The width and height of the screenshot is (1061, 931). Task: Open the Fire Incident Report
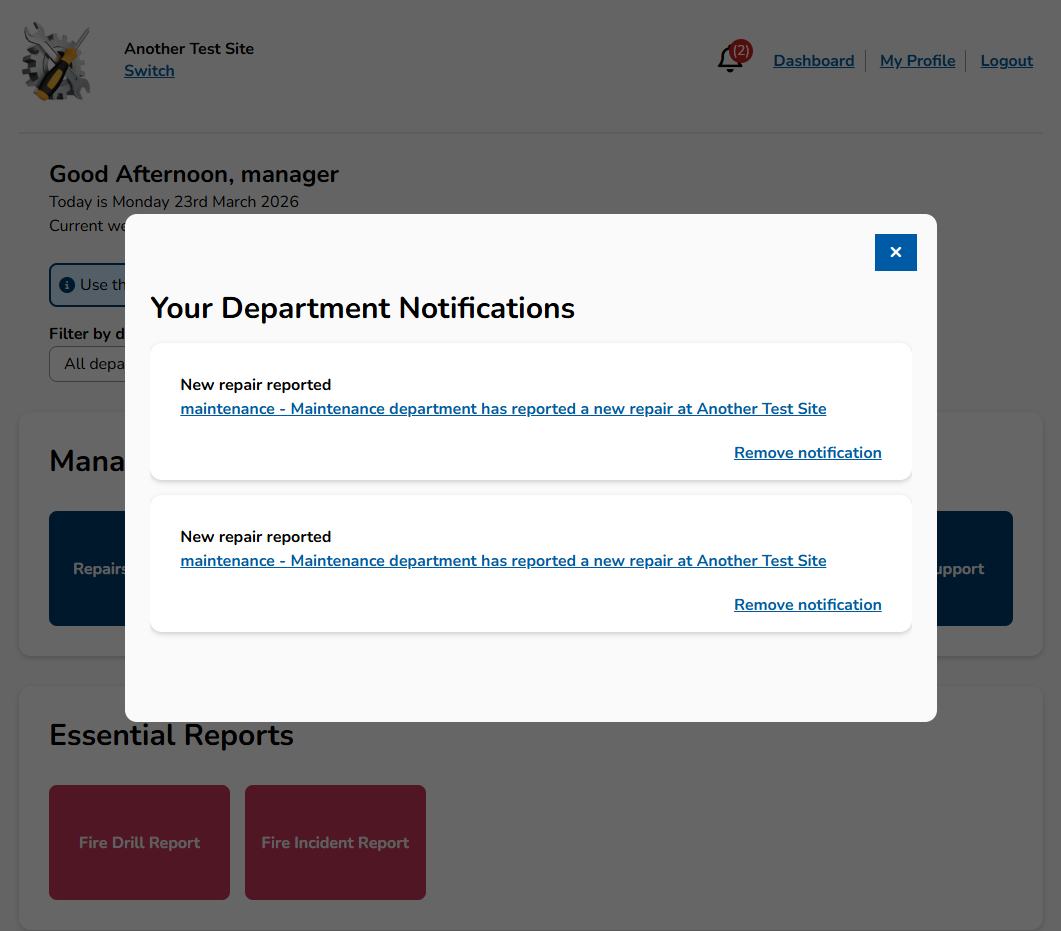[x=334, y=842]
